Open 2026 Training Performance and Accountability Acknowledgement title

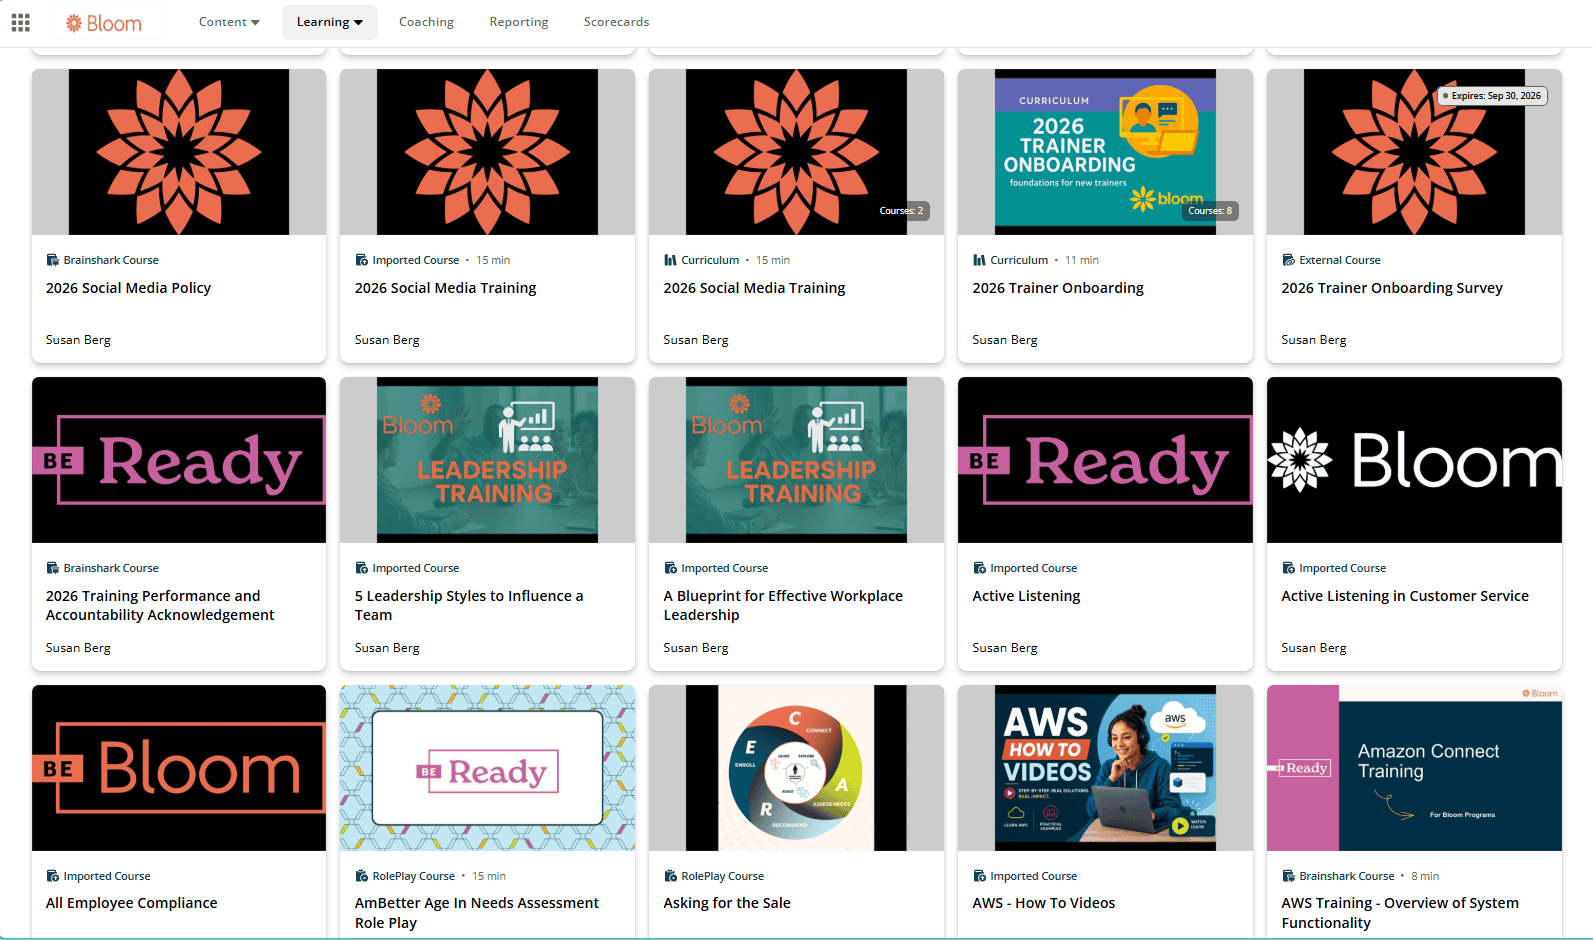click(160, 605)
